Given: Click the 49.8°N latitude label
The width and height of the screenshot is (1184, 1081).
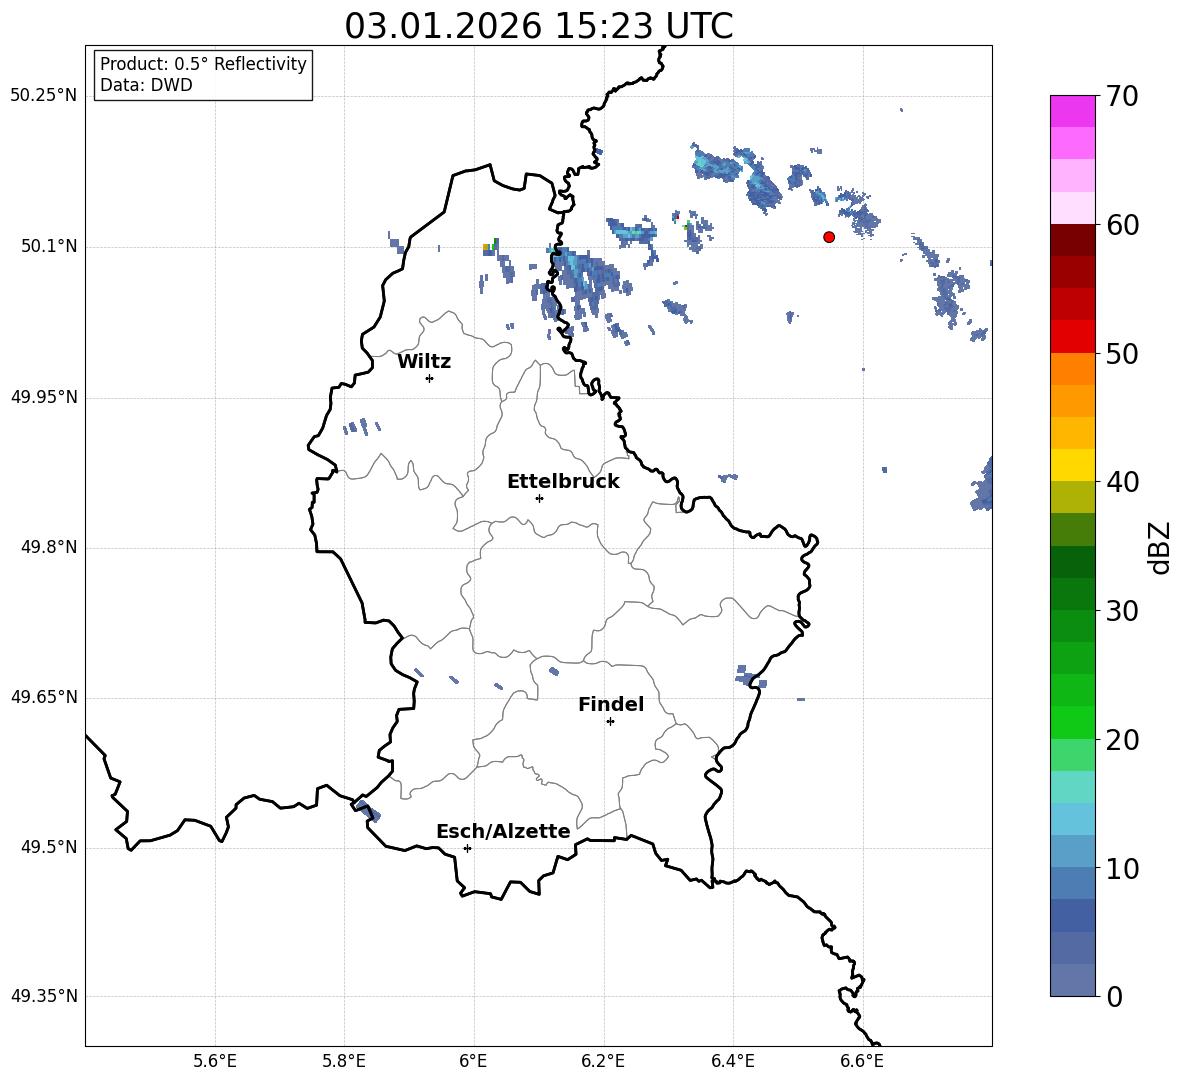Looking at the screenshot, I should coord(49,547).
